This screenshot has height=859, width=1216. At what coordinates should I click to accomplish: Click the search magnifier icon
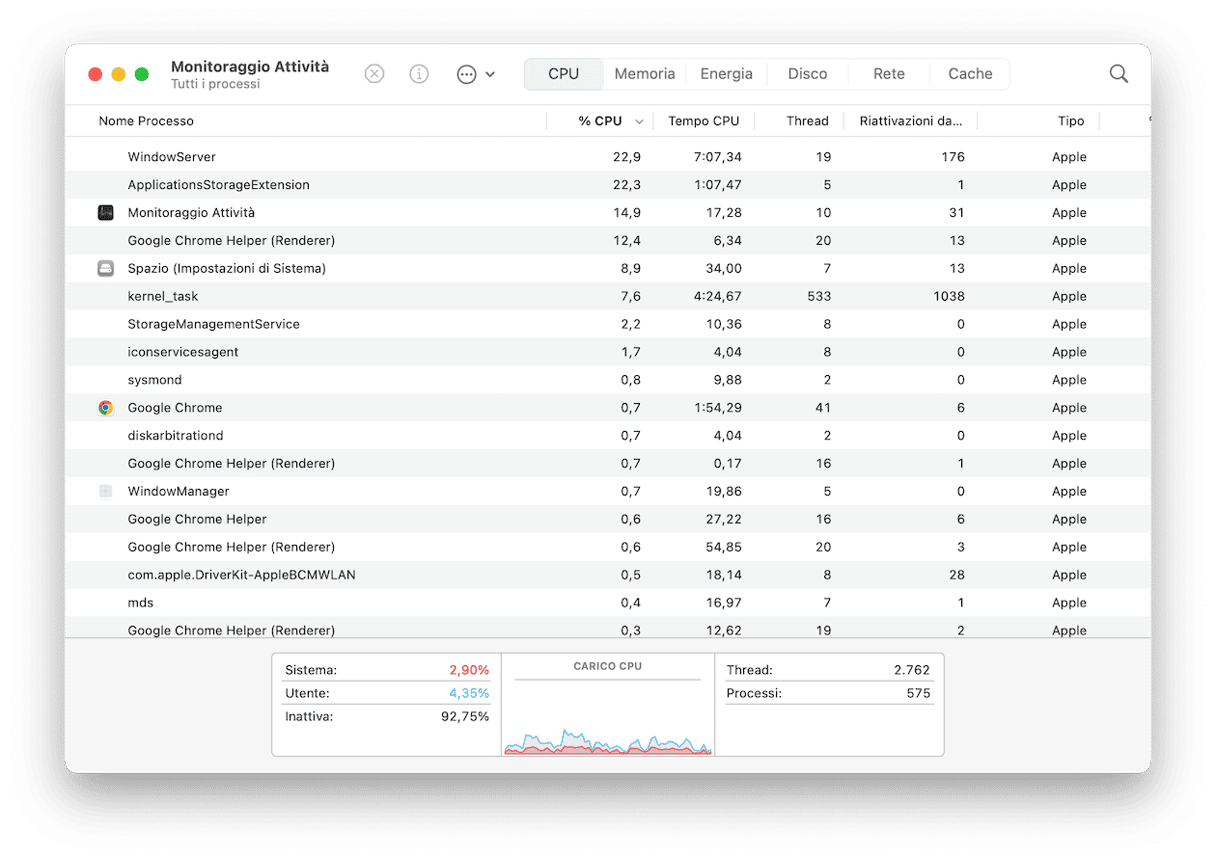point(1119,74)
